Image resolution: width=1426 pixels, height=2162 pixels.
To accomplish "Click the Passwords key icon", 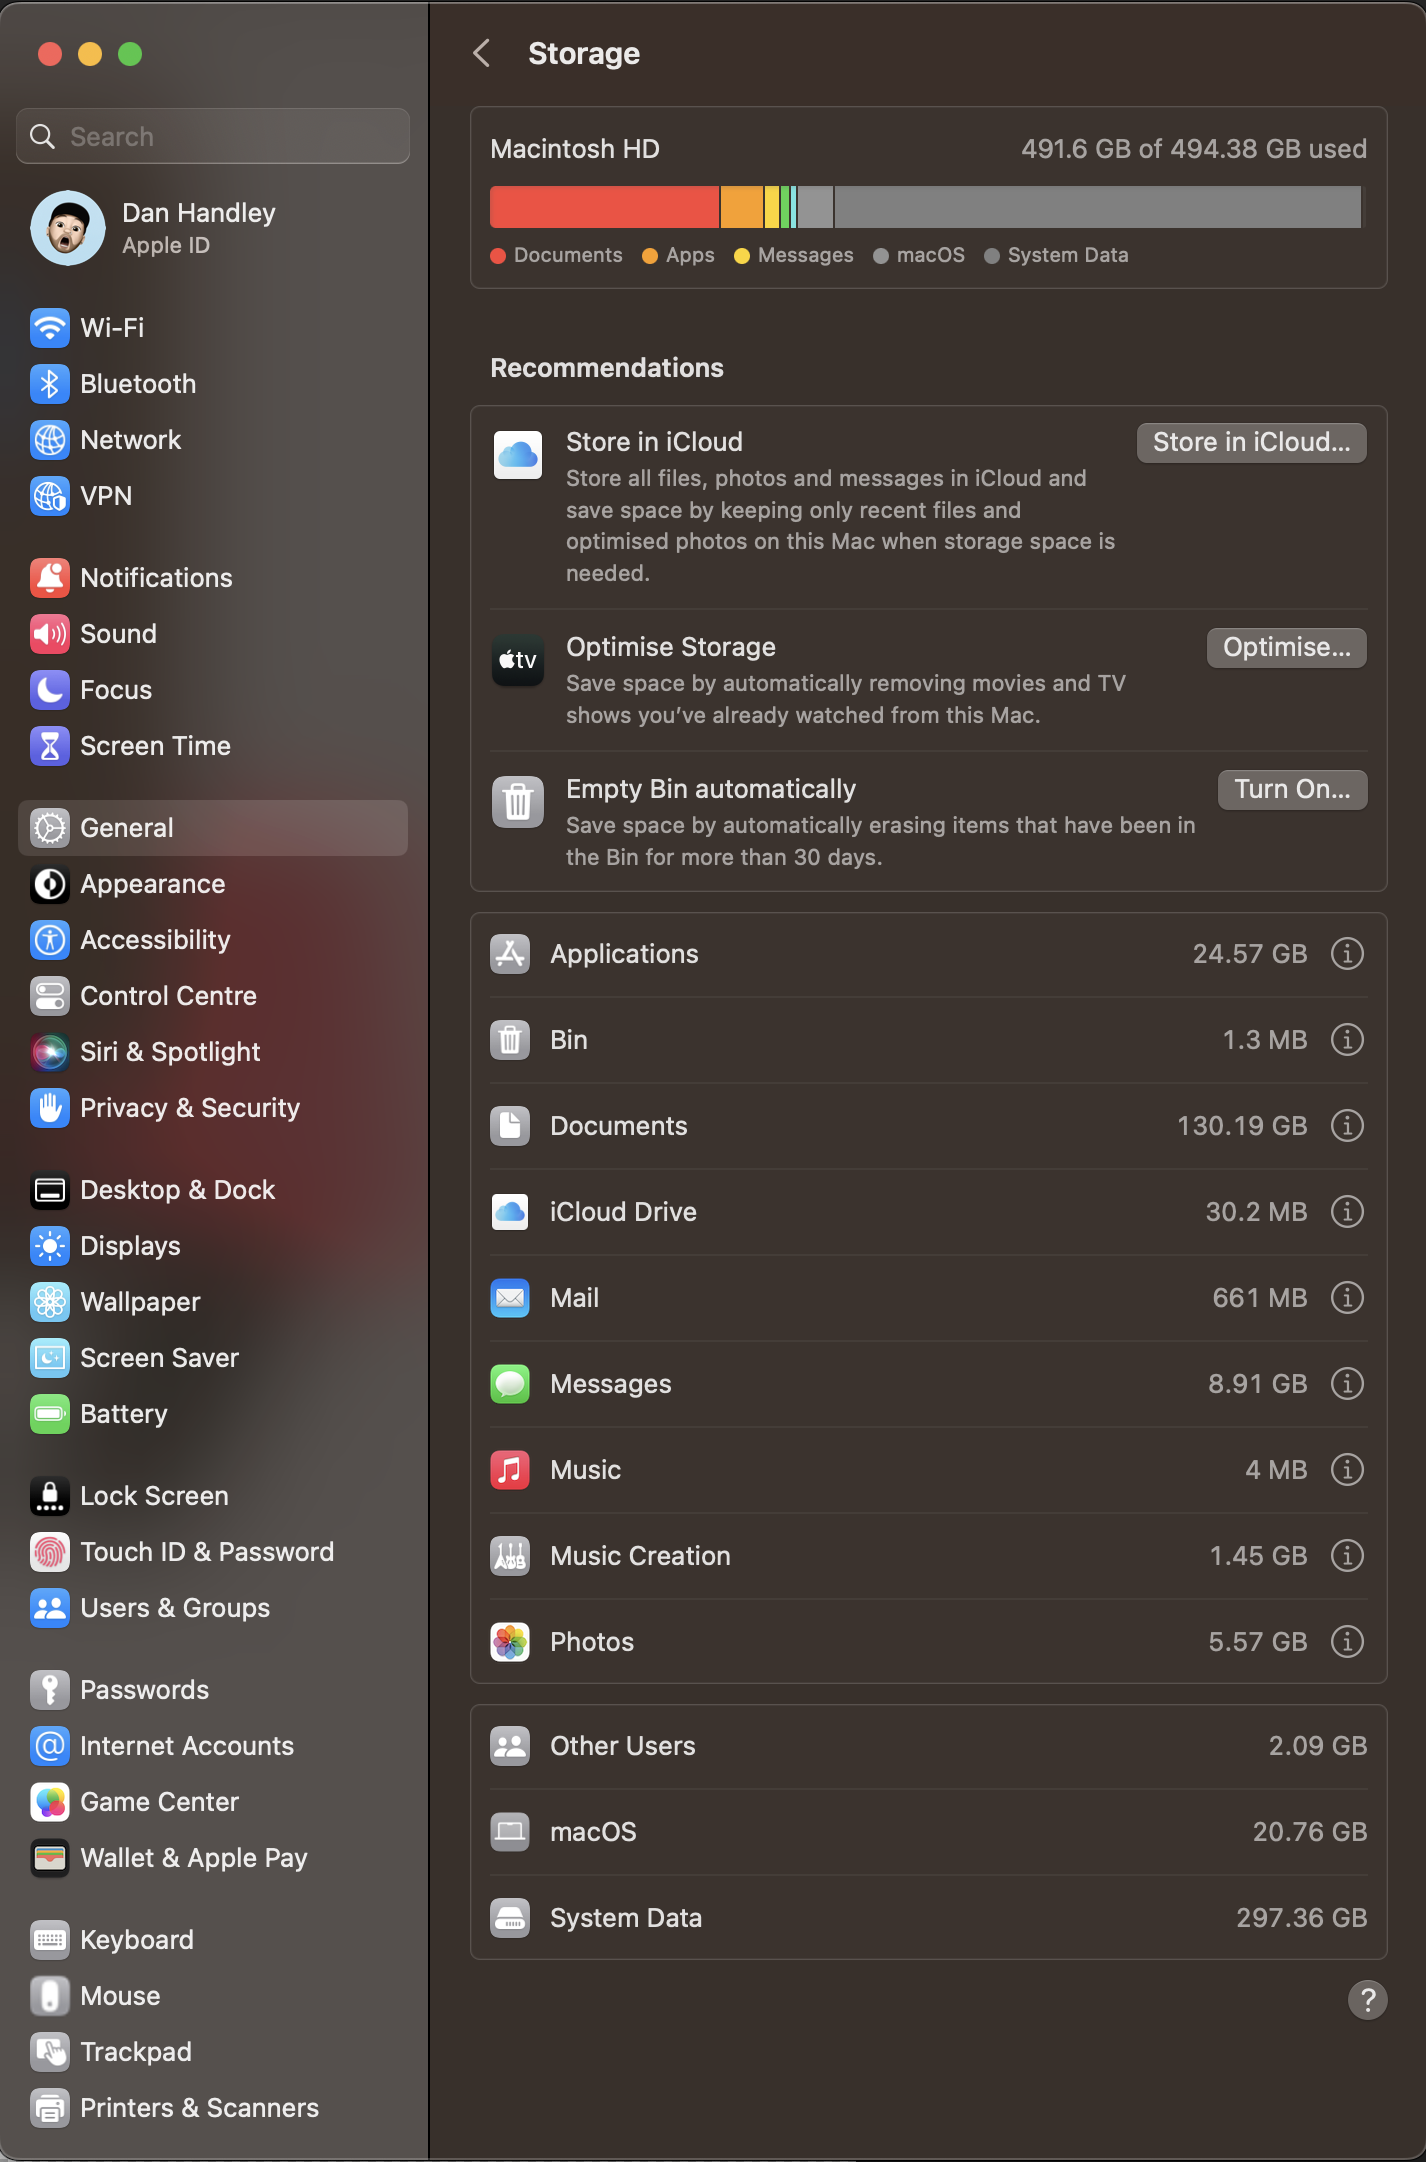I will [49, 1689].
